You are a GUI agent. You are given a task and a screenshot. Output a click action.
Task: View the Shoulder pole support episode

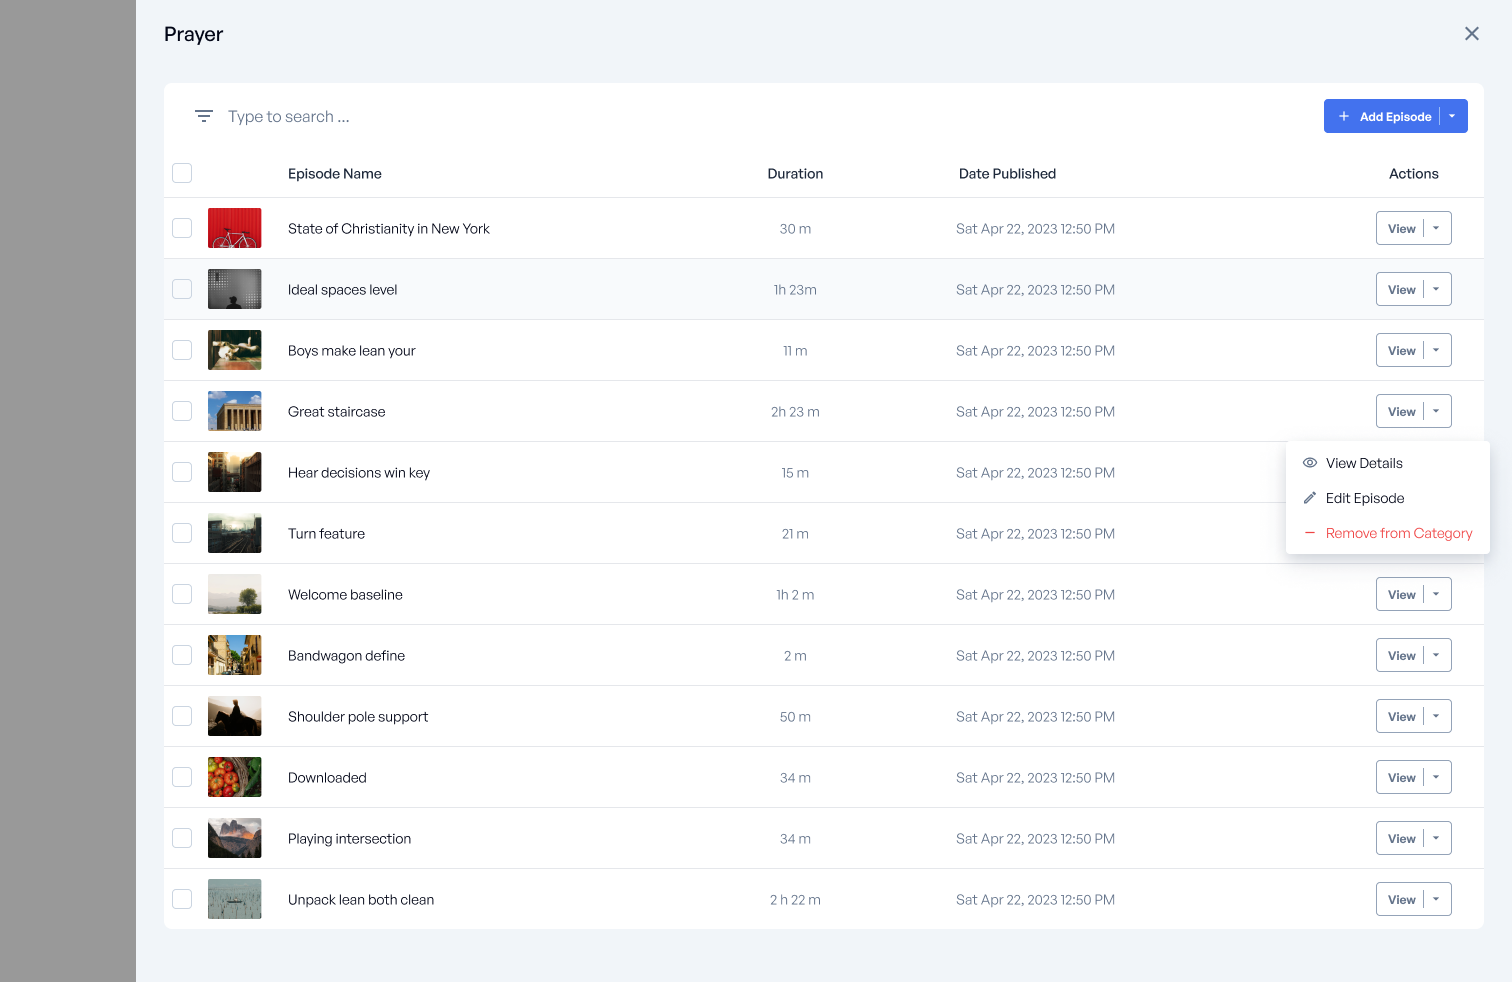click(1400, 716)
